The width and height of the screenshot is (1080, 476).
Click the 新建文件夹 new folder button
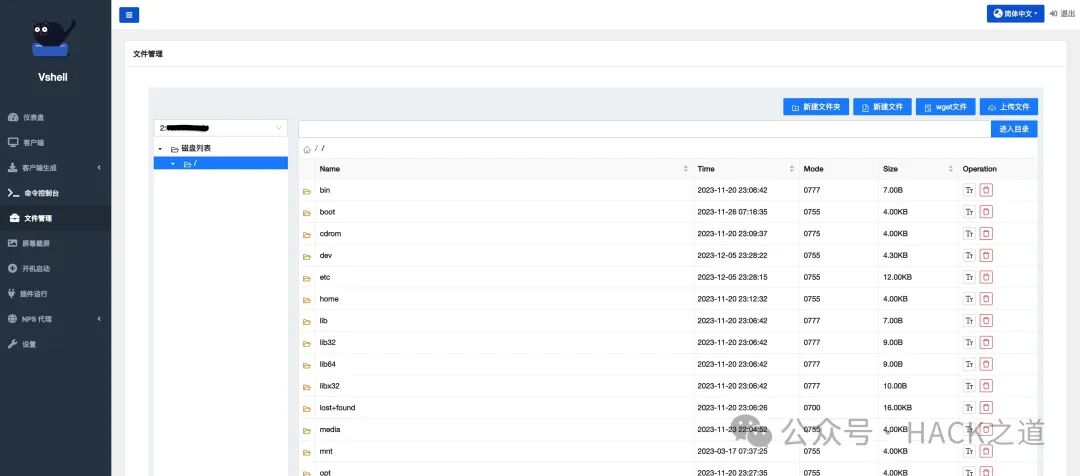[816, 107]
